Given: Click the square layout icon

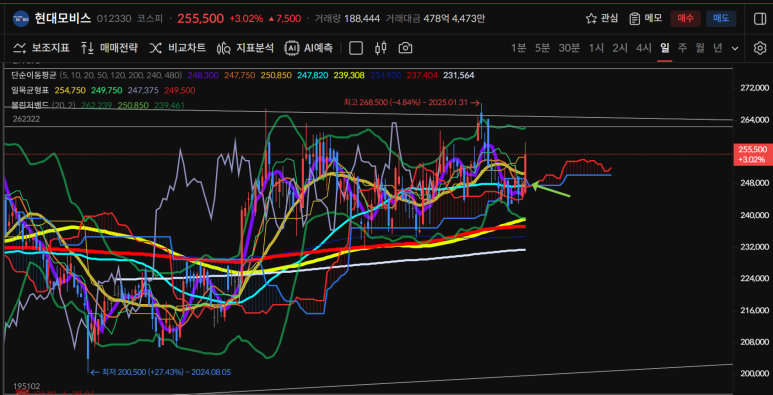Looking at the screenshot, I should (x=356, y=48).
